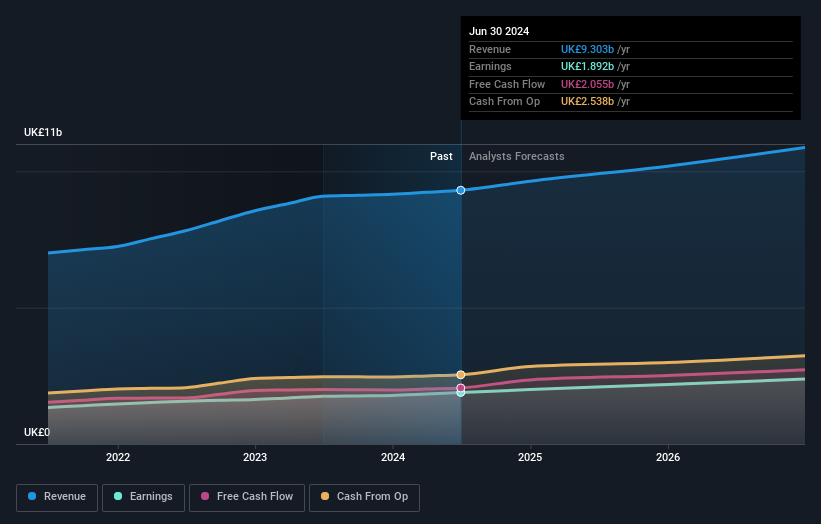
Task: Select the 2023 x-axis label
Action: [255, 457]
